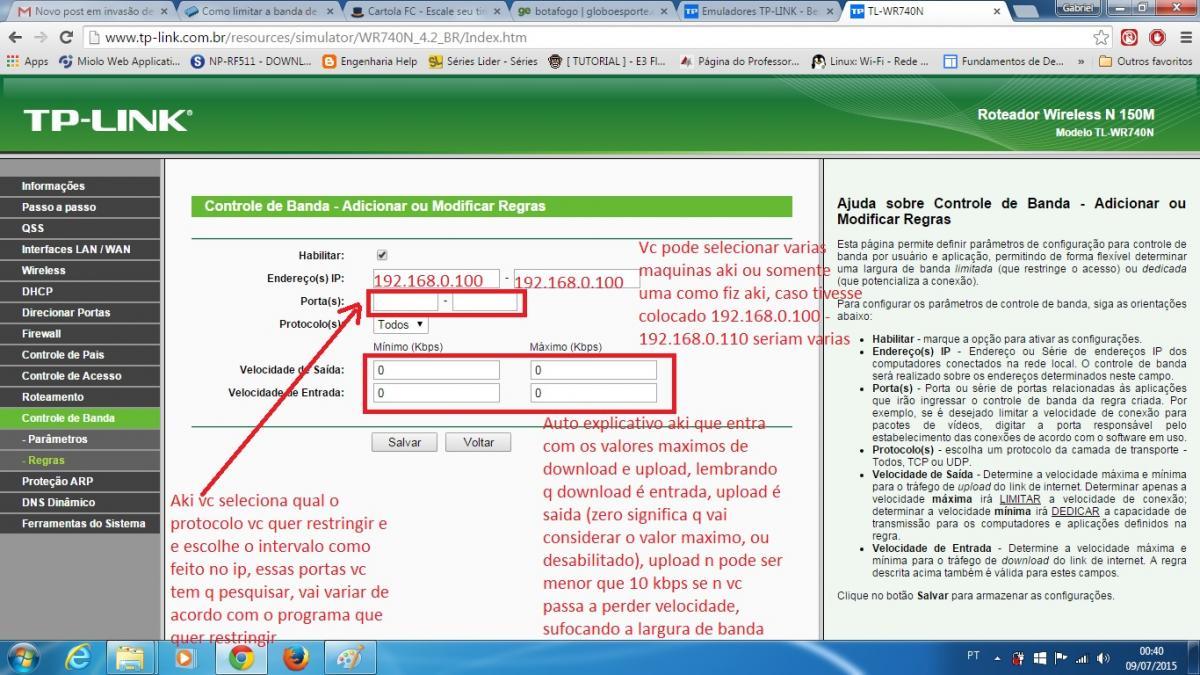1200x675 pixels.
Task: Click the browser Back arrow
Action: pos(15,37)
